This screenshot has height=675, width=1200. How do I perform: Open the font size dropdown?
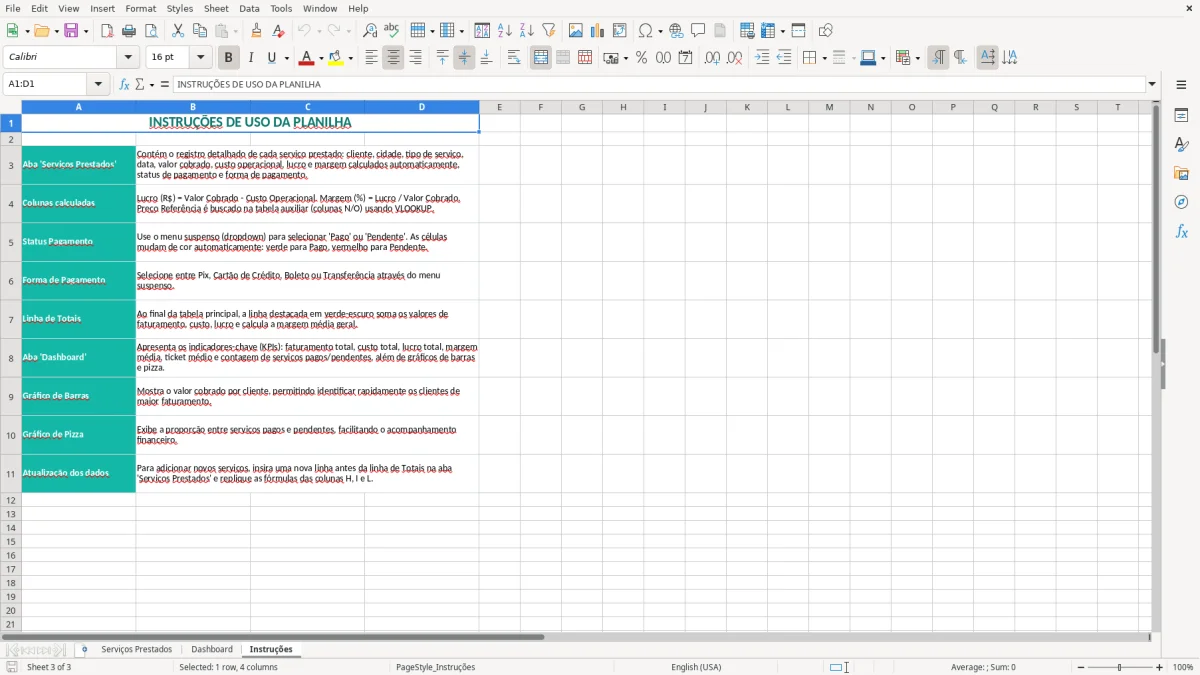point(201,58)
